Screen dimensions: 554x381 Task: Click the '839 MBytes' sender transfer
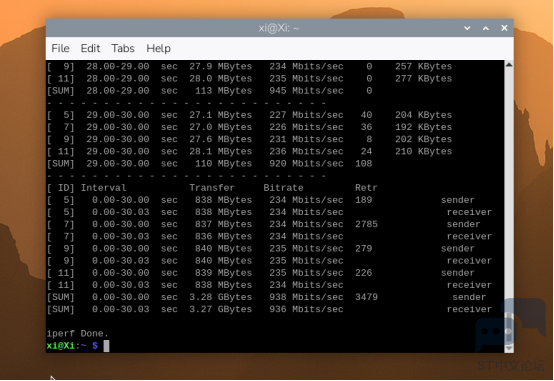223,273
